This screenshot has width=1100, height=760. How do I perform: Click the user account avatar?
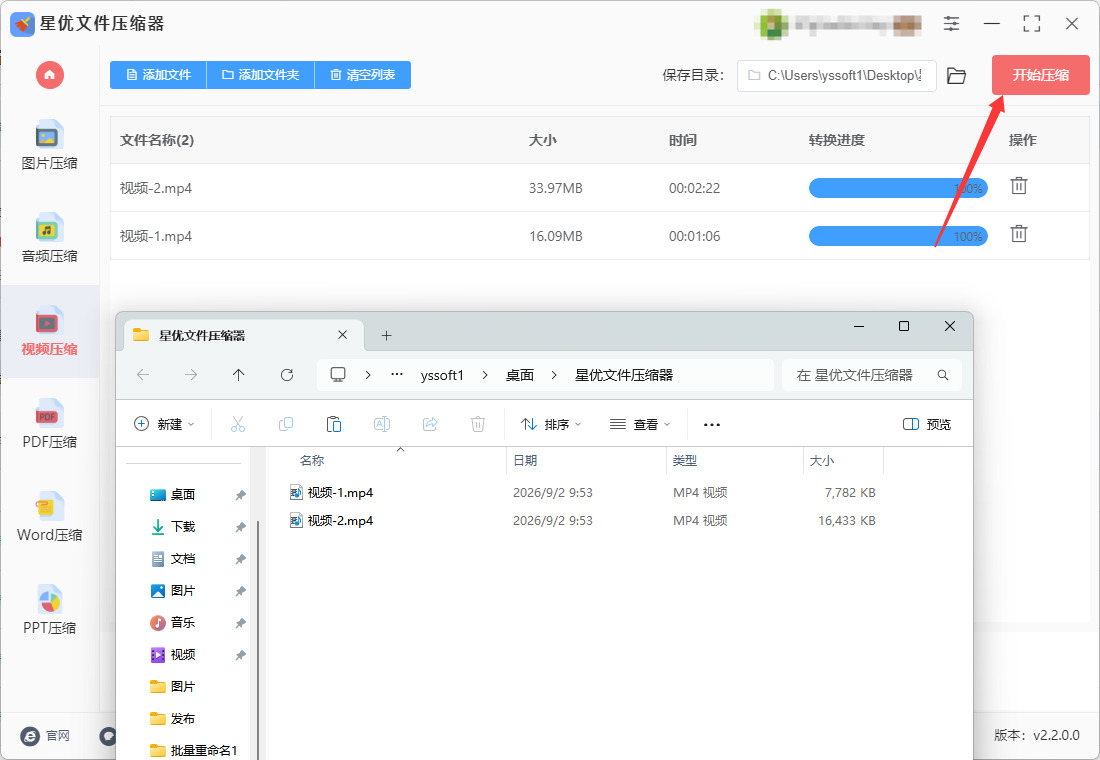pos(772,24)
